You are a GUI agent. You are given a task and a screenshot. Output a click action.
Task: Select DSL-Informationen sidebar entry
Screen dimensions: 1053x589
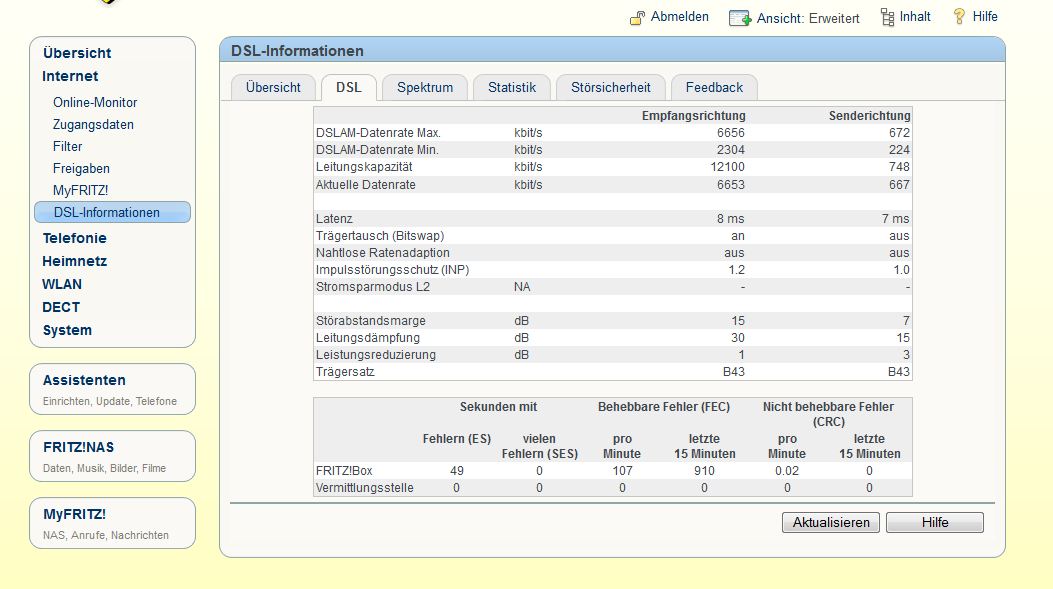point(112,212)
